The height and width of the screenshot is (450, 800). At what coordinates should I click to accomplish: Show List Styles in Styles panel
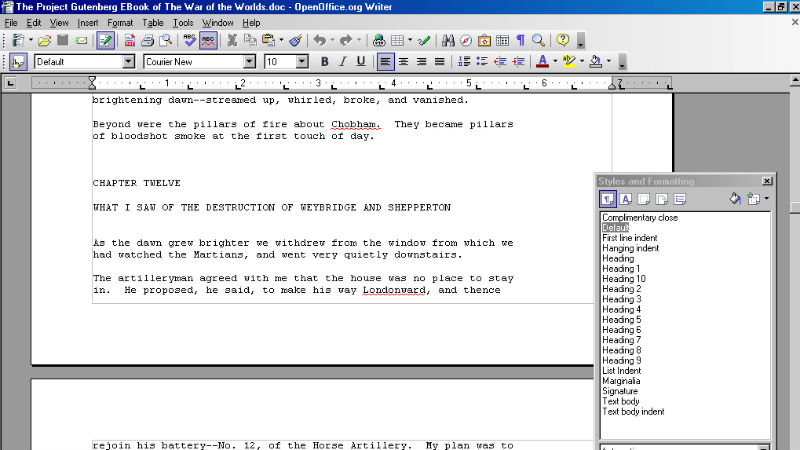[680, 199]
